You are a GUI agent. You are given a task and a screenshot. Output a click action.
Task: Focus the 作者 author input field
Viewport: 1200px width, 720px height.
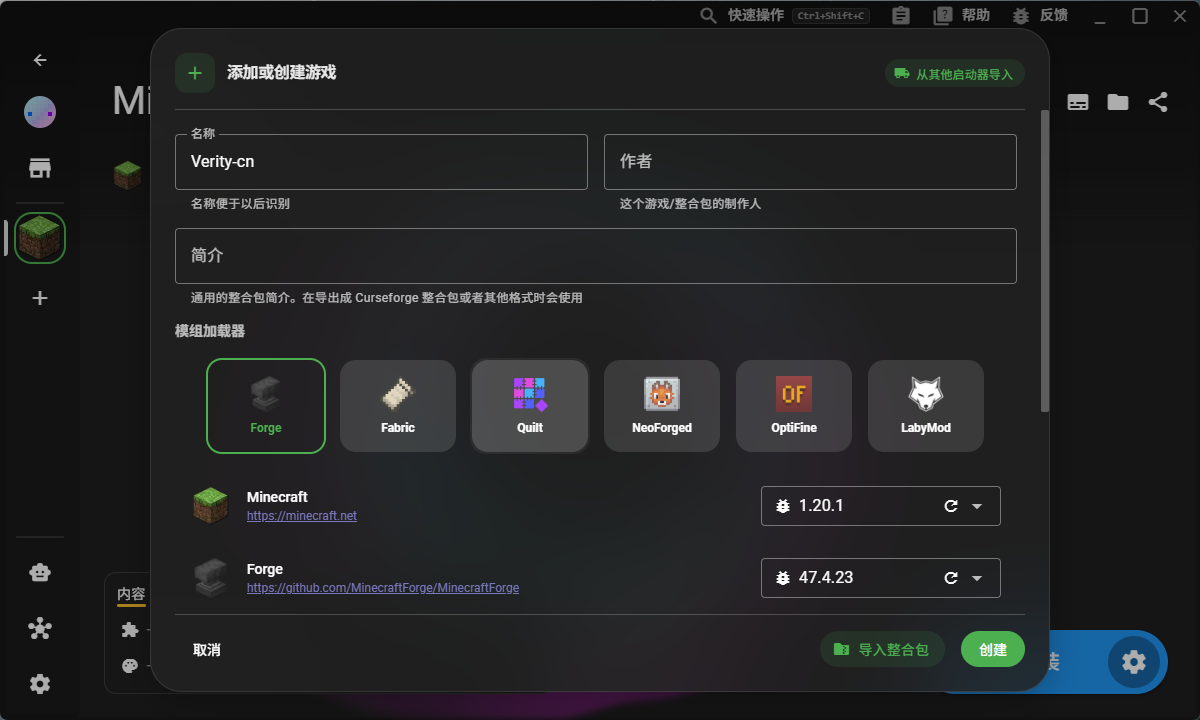[810, 162]
